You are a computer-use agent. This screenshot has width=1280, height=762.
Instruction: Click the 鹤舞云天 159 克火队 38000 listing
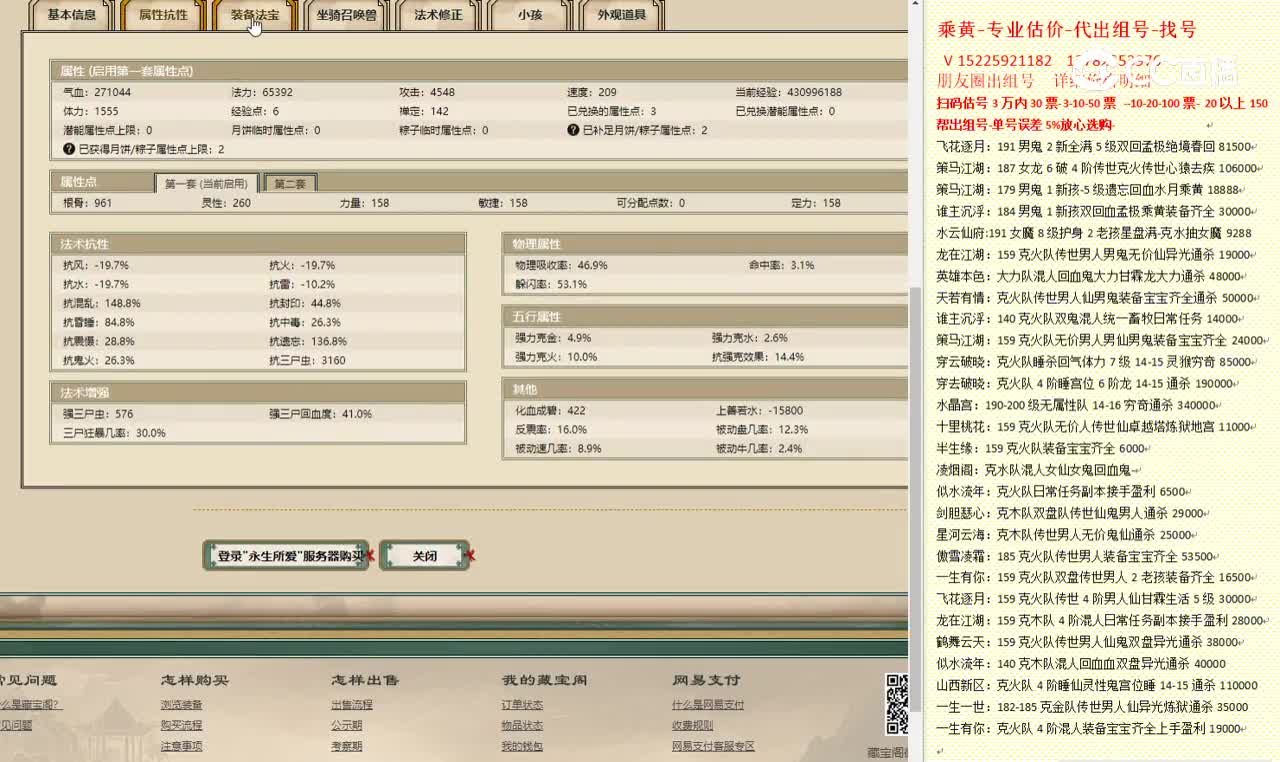(x=1091, y=642)
